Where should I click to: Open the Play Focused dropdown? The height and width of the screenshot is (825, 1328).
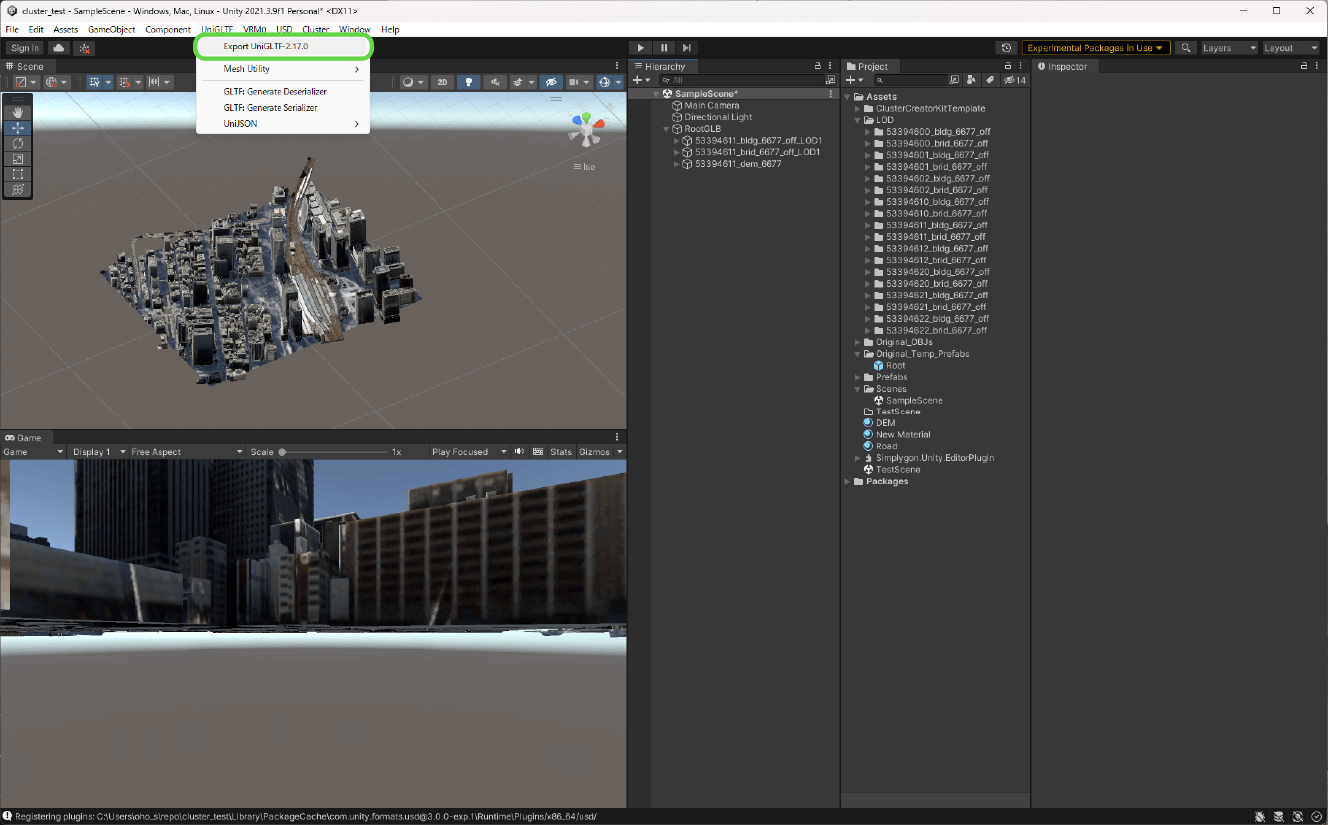point(468,452)
